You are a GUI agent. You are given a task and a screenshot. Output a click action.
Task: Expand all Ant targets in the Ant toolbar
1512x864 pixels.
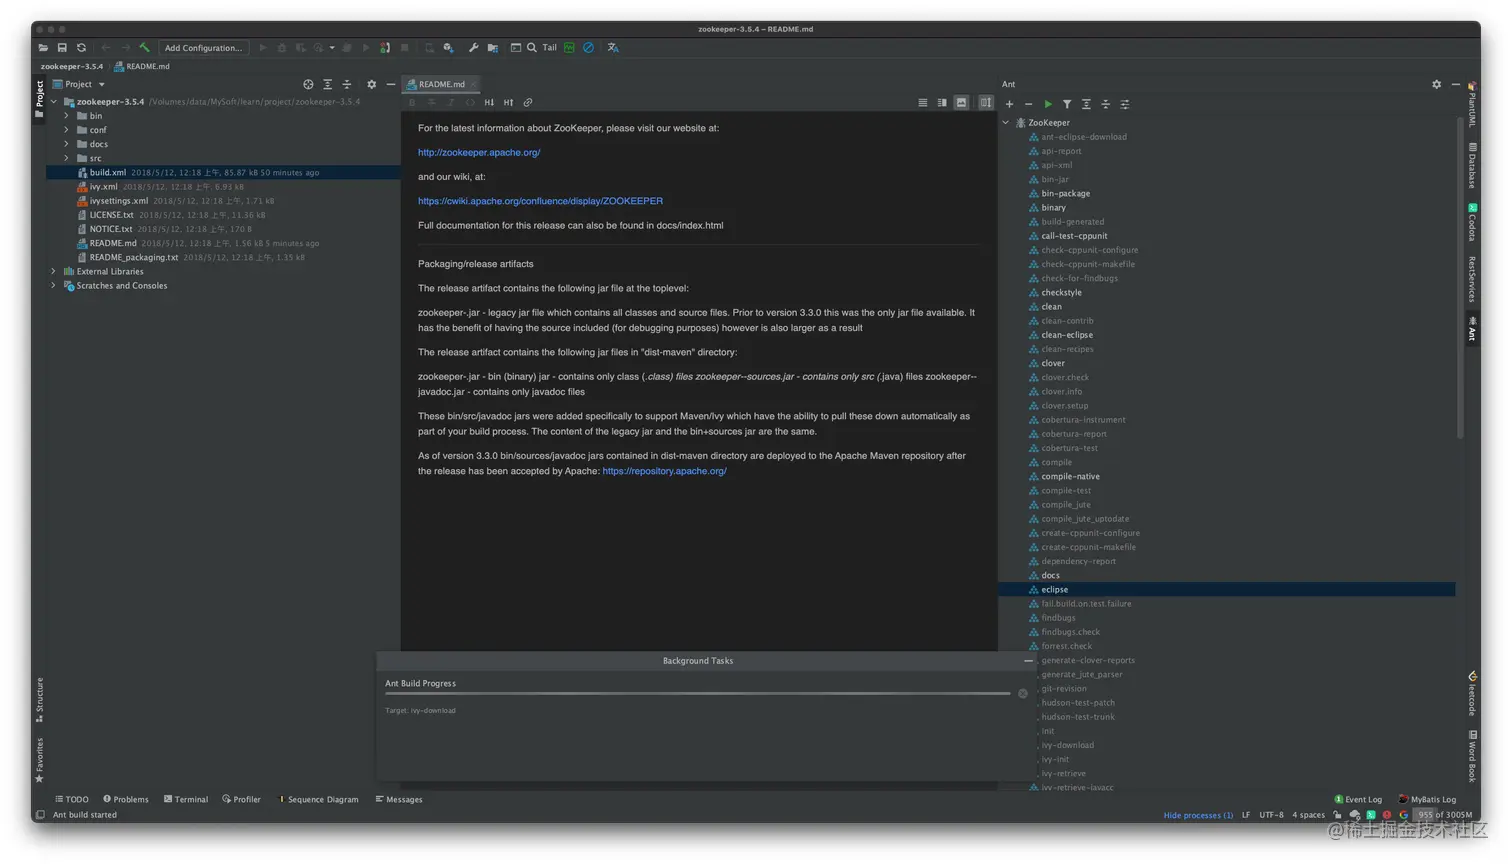(x=1086, y=104)
